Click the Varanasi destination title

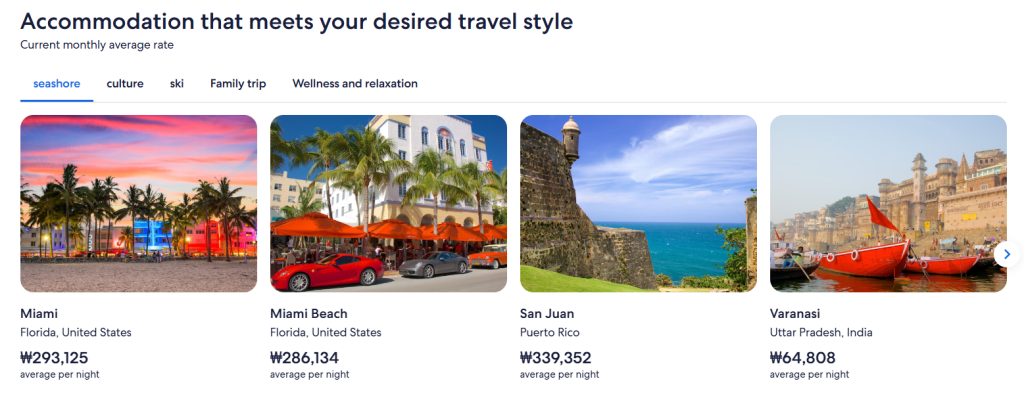point(797,313)
